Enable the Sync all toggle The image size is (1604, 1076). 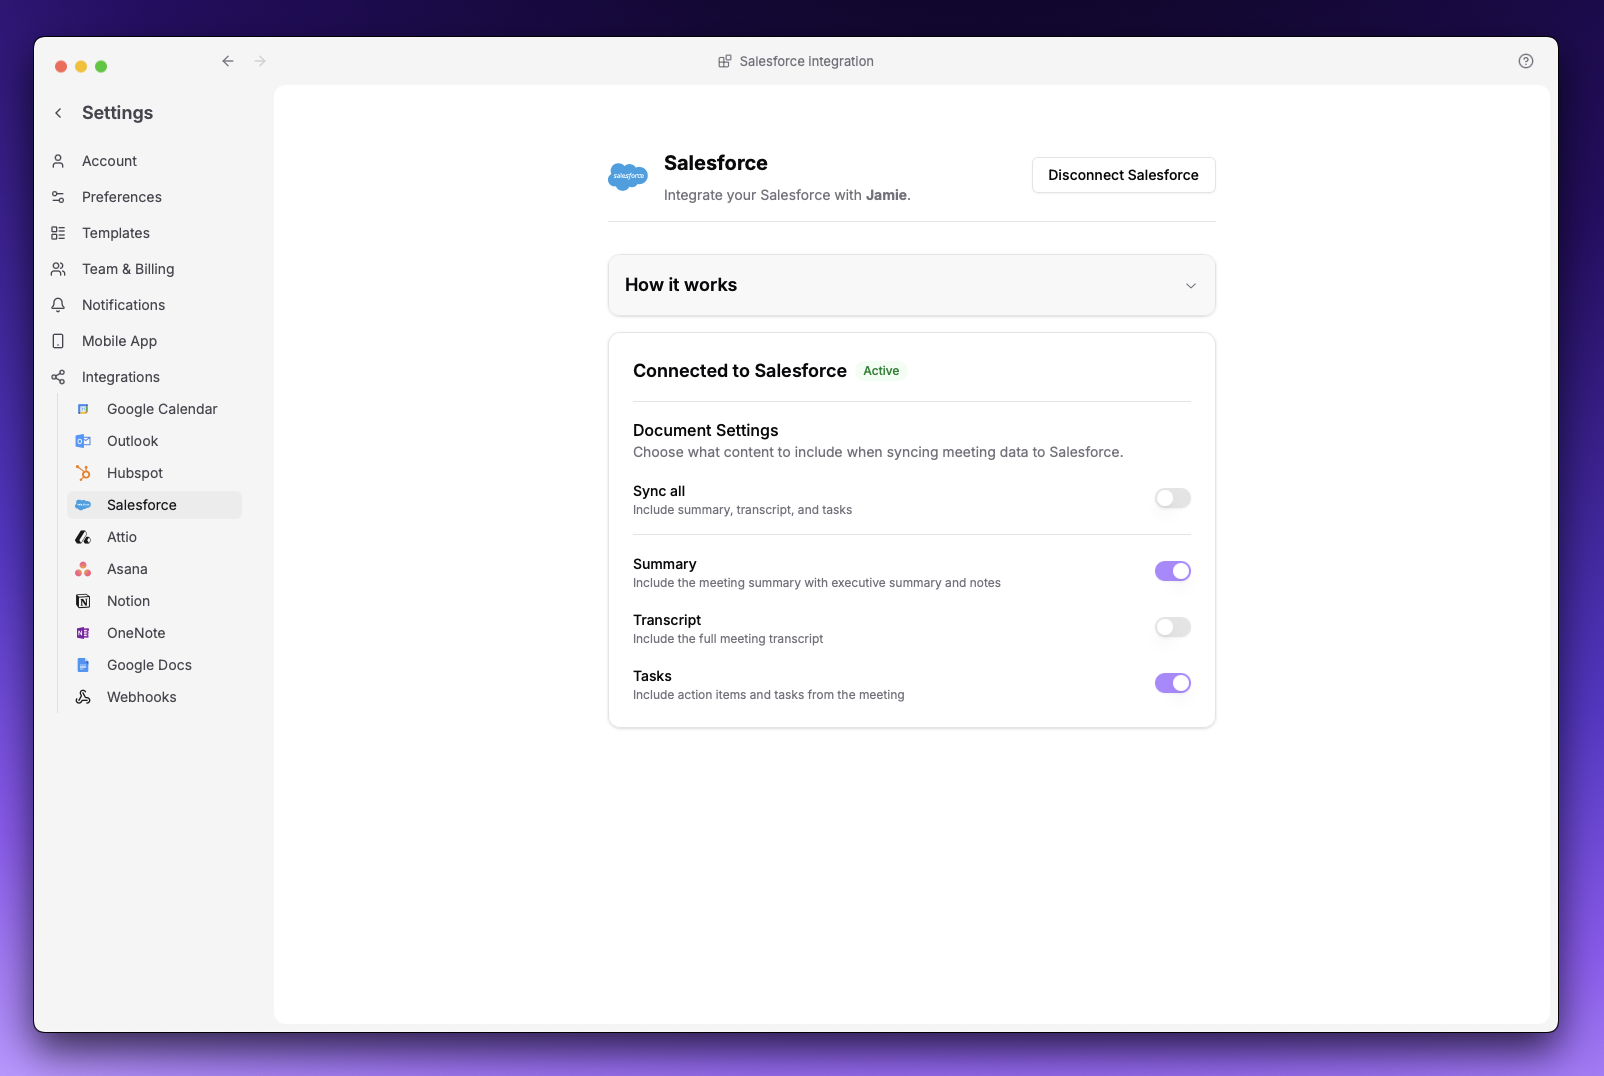pos(1172,498)
